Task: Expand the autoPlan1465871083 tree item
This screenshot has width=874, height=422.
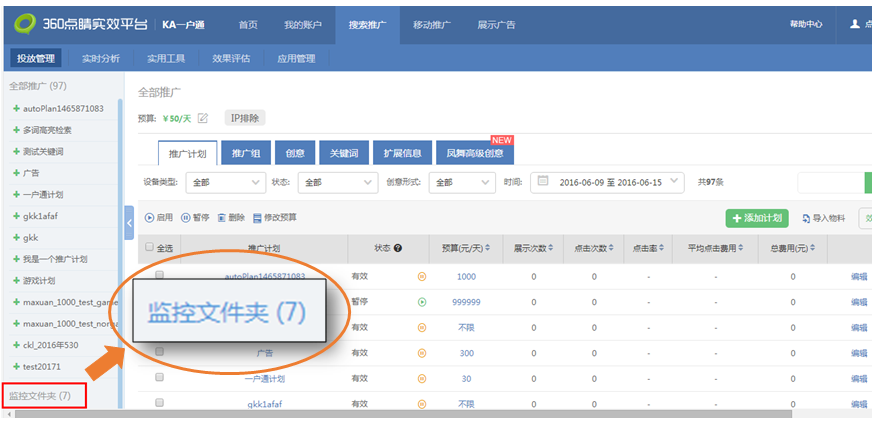Action: (16, 108)
